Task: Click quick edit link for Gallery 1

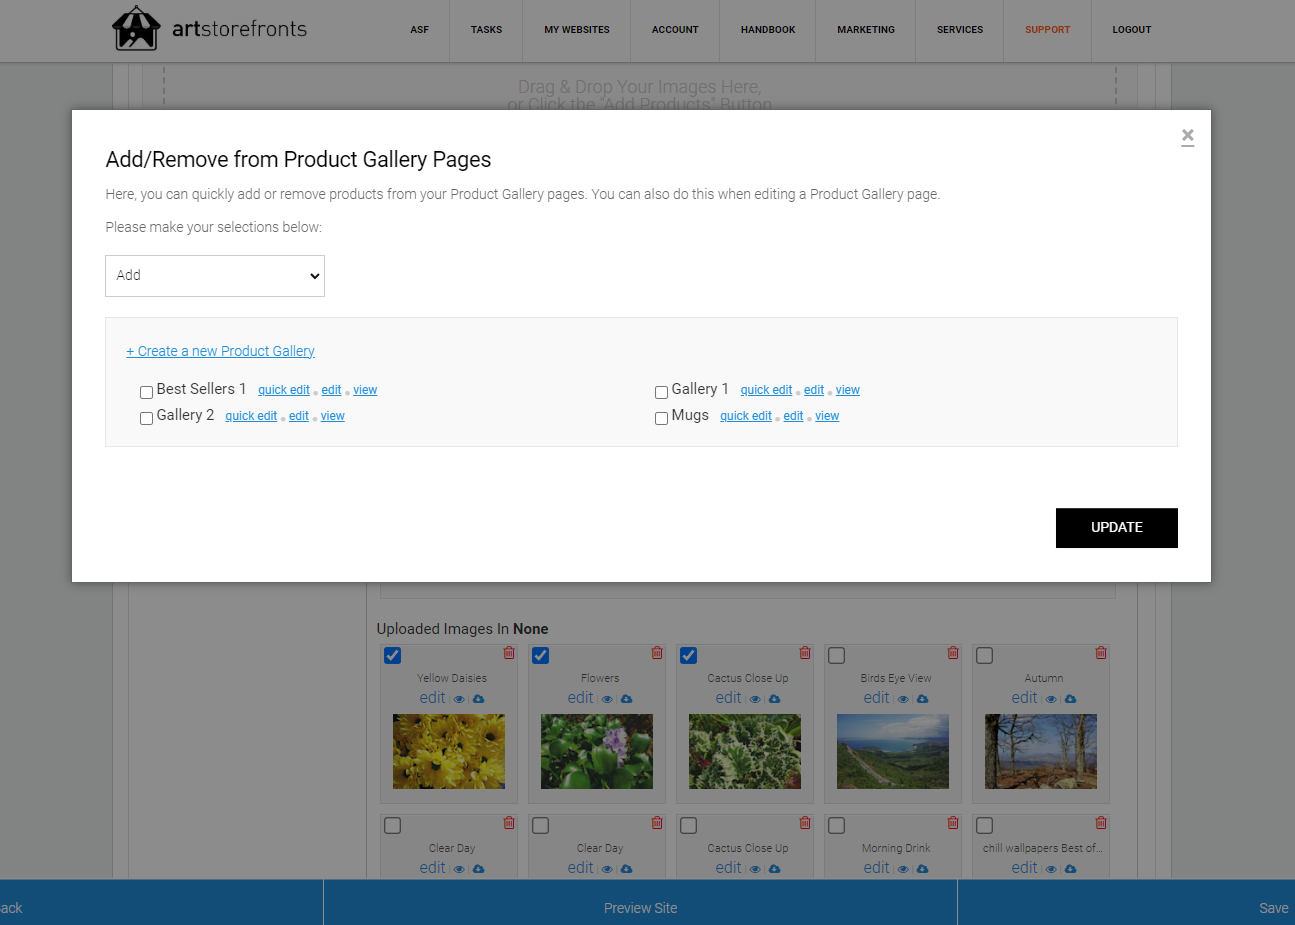Action: [766, 390]
